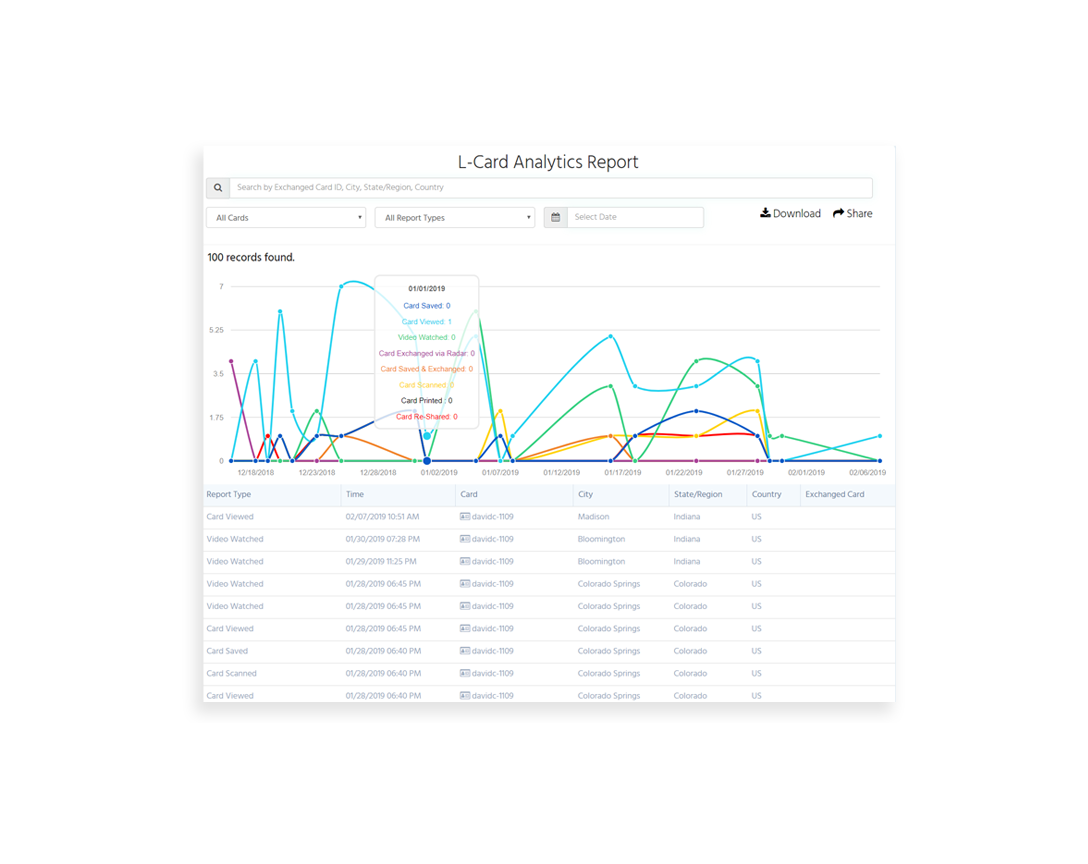The width and height of the screenshot is (1088, 864).
Task: Click the 02/06/2019 x-axis date label
Action: (x=867, y=473)
